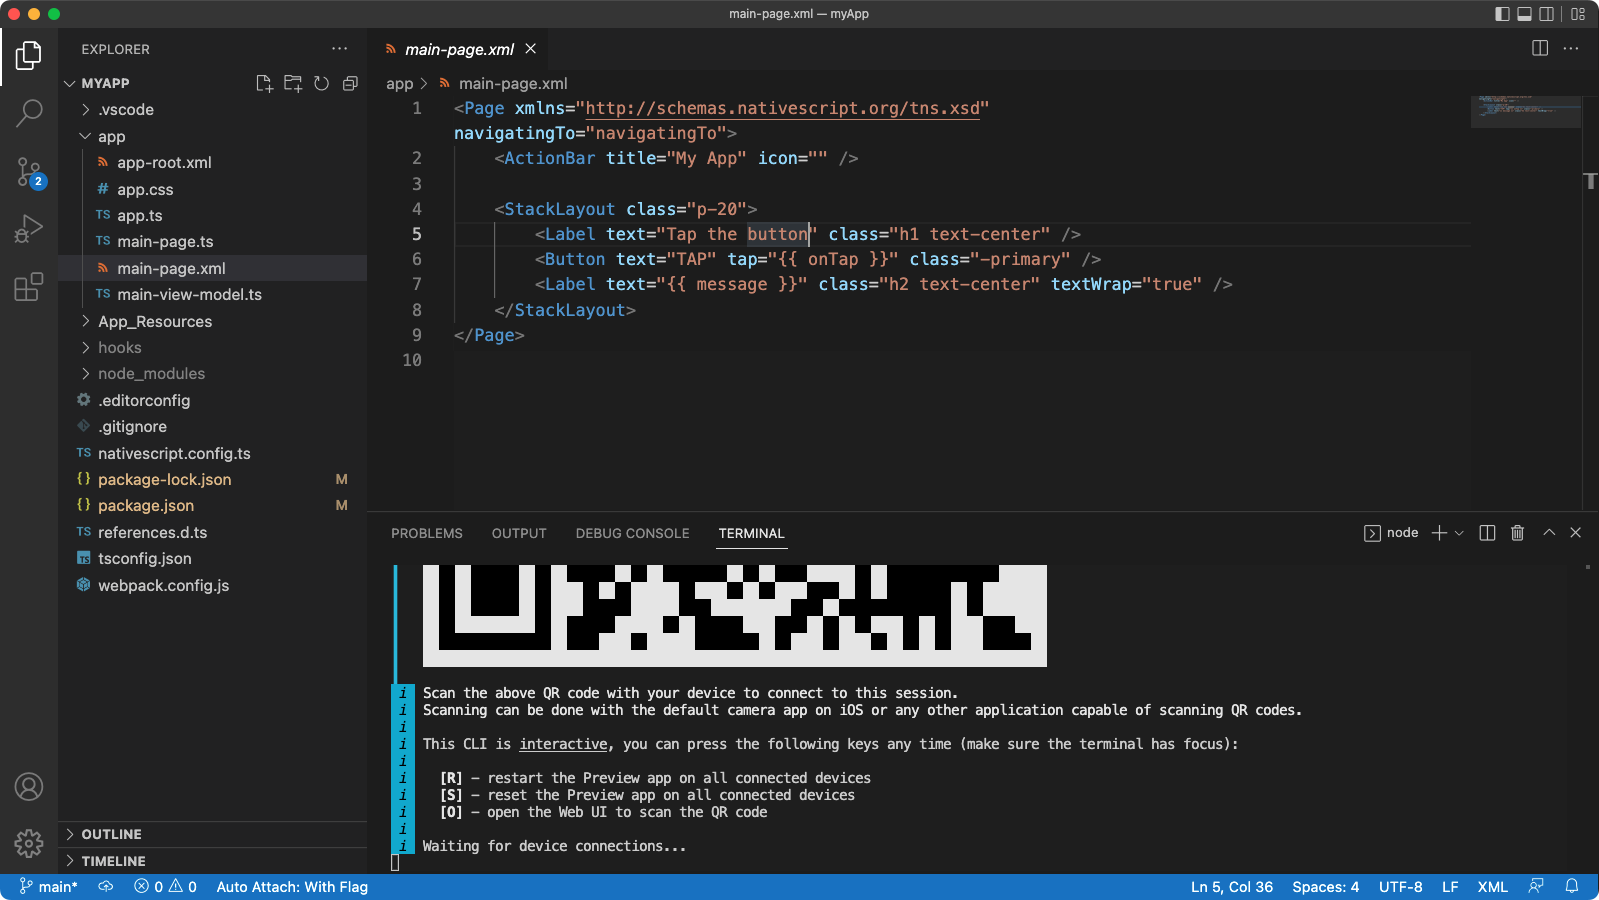Toggle bottom panel visibility in title bar
This screenshot has height=900, width=1599.
1524,14
